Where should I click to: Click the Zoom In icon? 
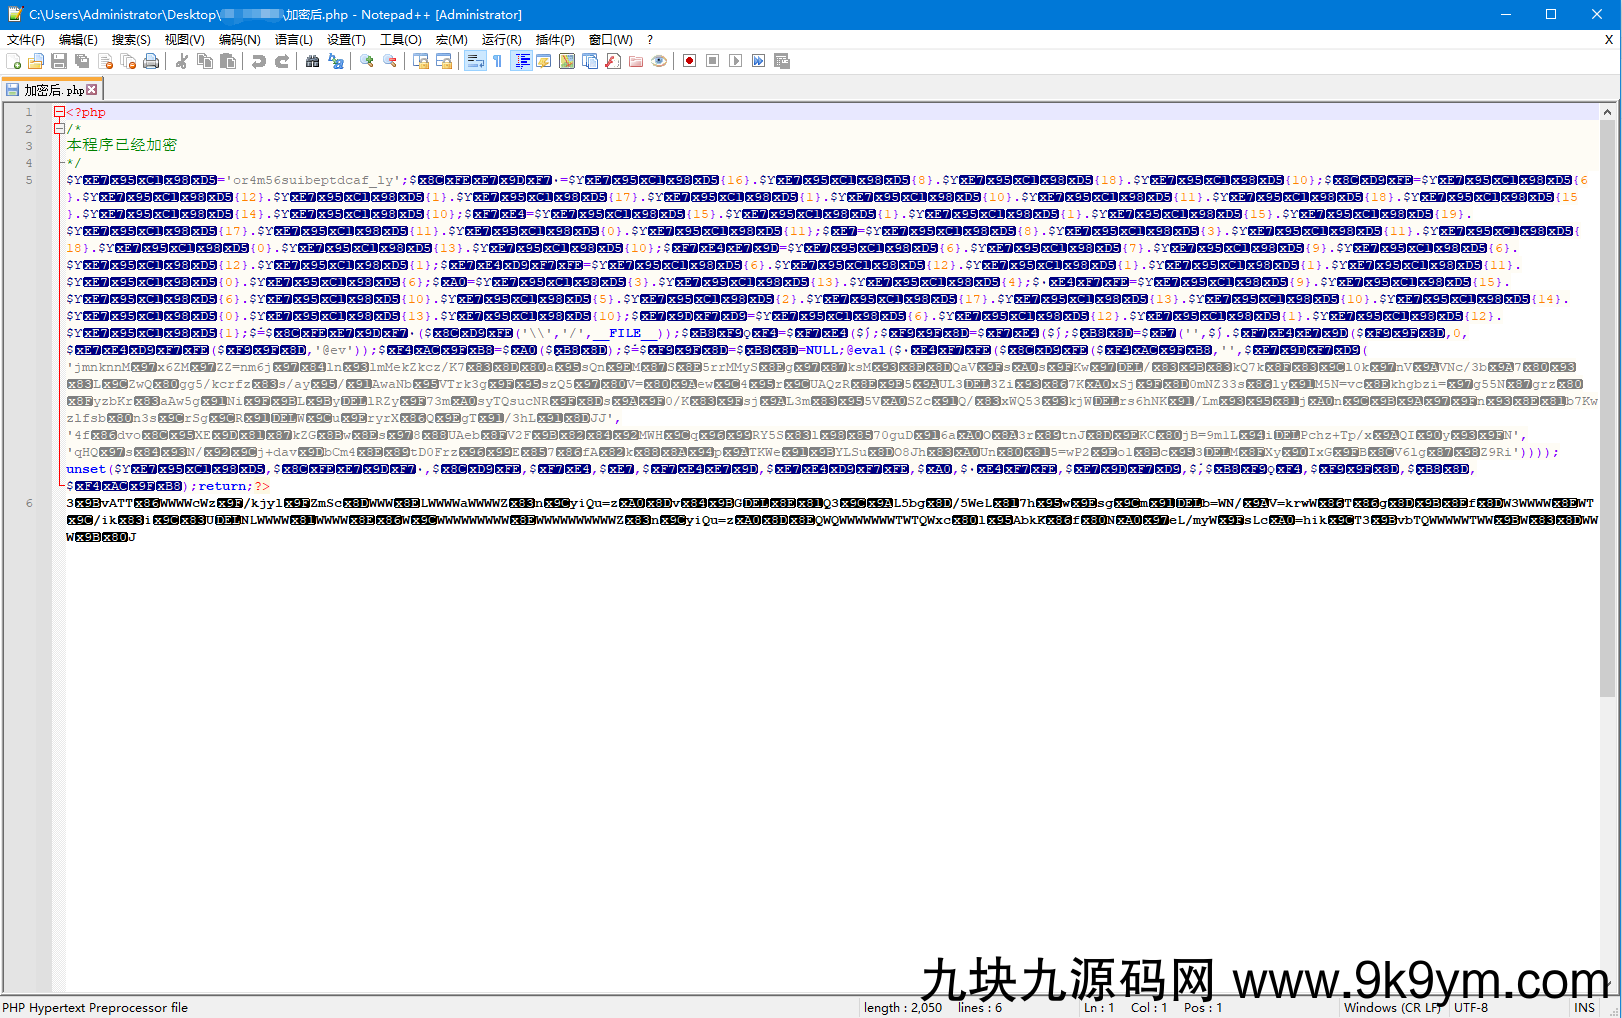click(367, 62)
